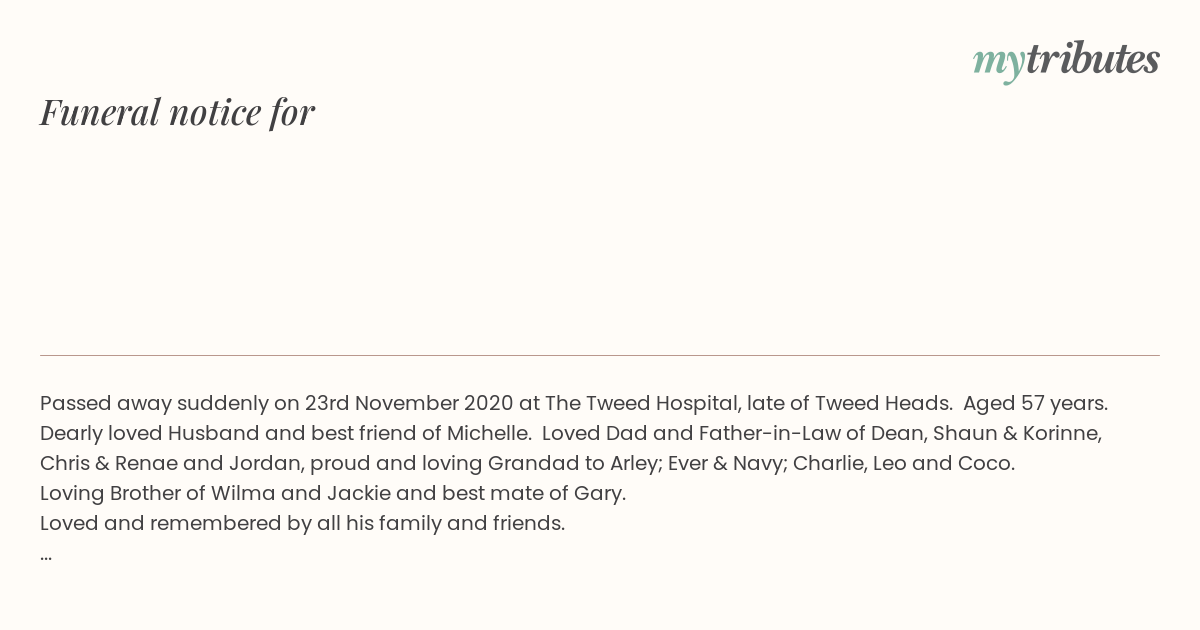The image size is (1200, 630).
Task: Click the "Passed away suddenly" opening line
Action: click(x=574, y=404)
